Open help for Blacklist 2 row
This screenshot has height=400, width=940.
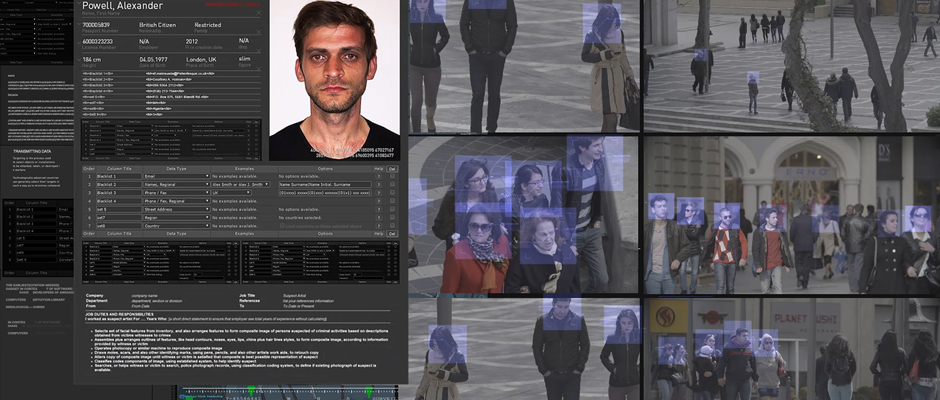378,185
